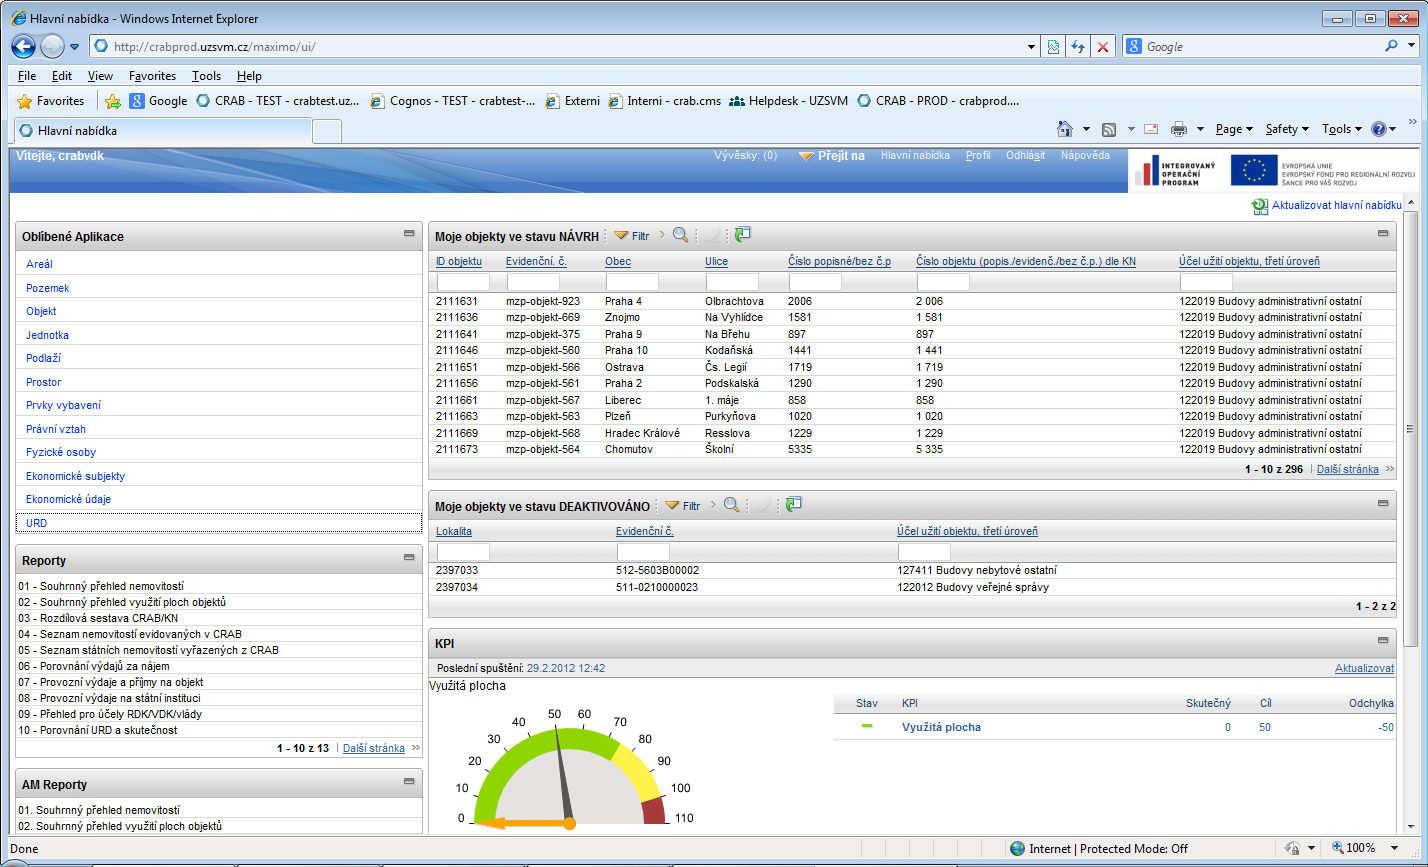Click the Profil link in header
This screenshot has height=867, width=1428.
[978, 156]
